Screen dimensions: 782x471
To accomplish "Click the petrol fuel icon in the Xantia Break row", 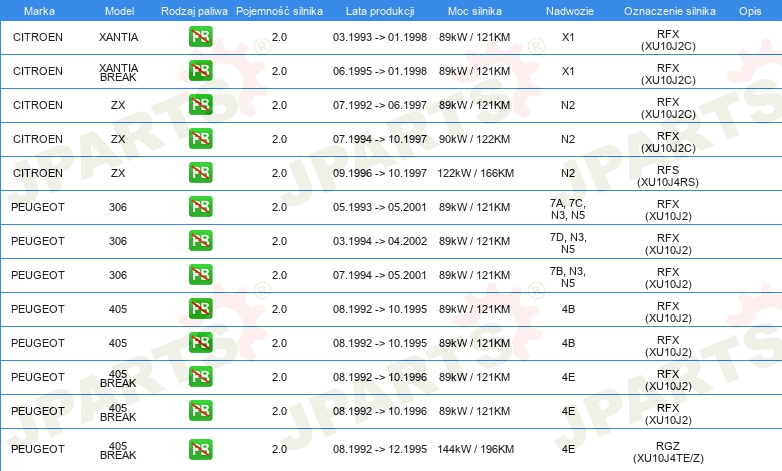I will pyautogui.click(x=200, y=71).
